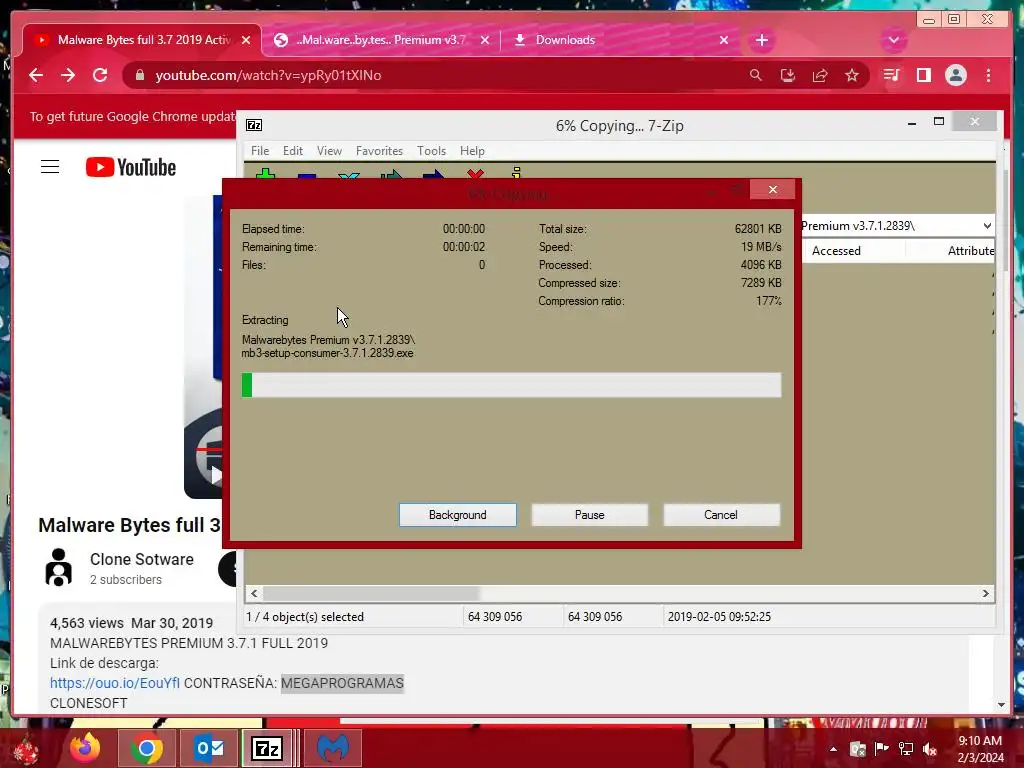Close the Mal.ware.by.tes Premium tab
Image resolution: width=1024 pixels, height=768 pixels.
(485, 40)
